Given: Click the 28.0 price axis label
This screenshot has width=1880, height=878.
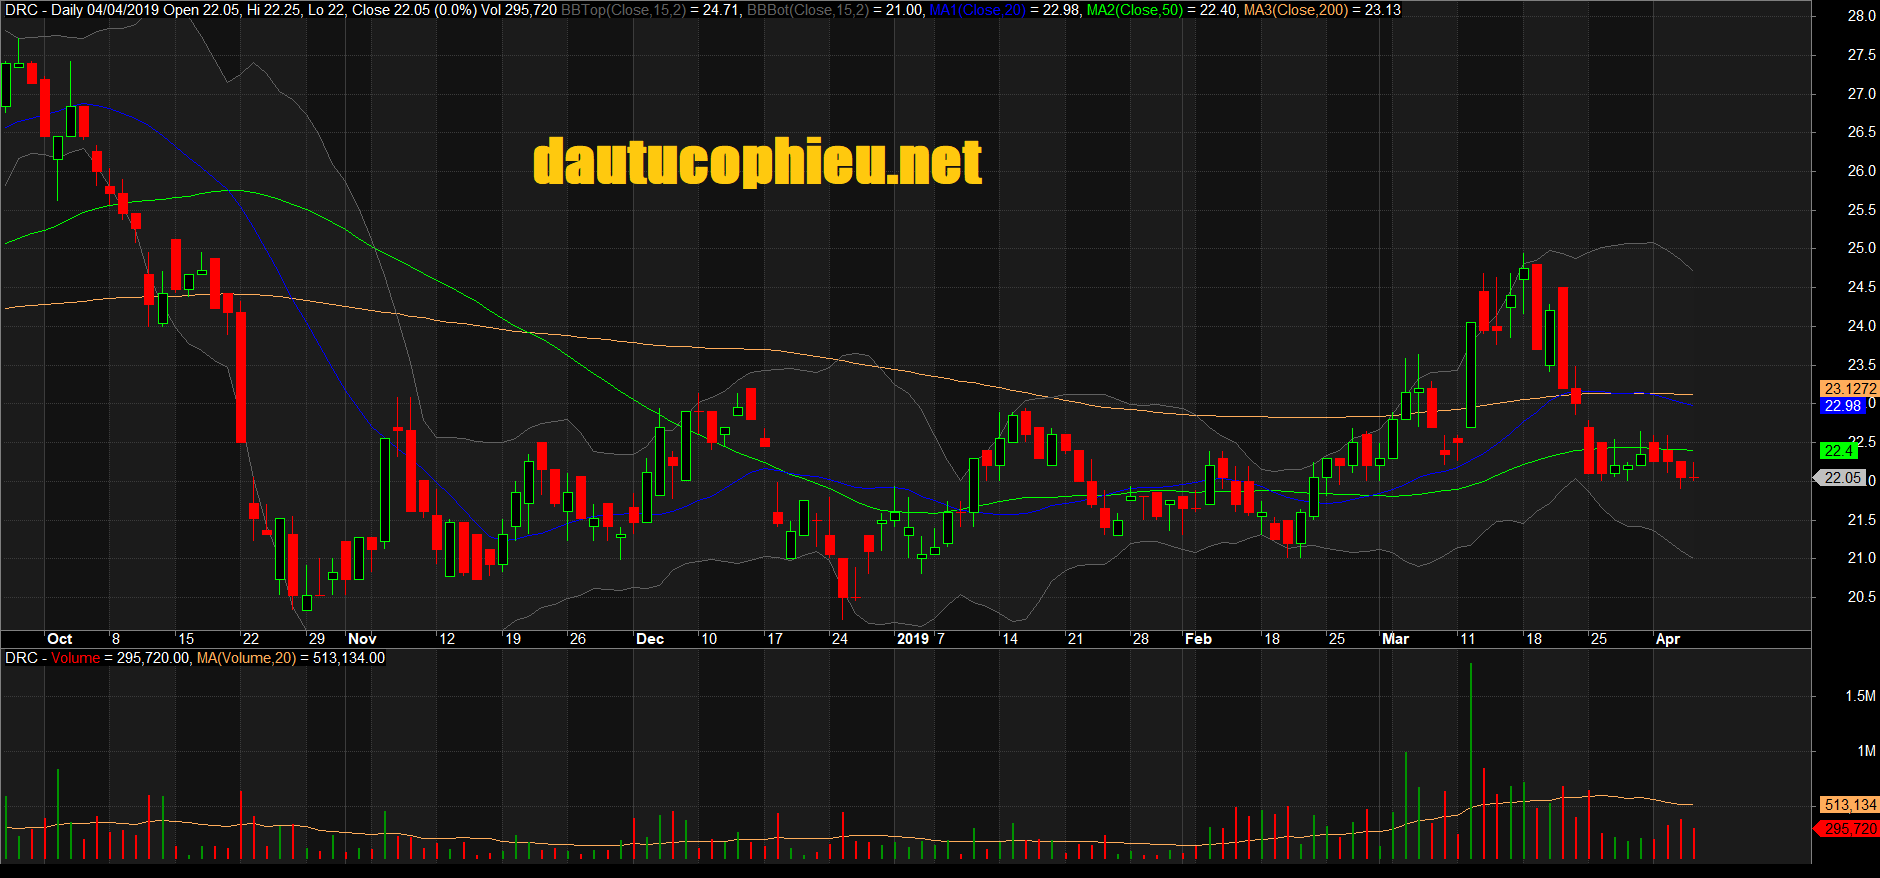Looking at the screenshot, I should pyautogui.click(x=1861, y=16).
